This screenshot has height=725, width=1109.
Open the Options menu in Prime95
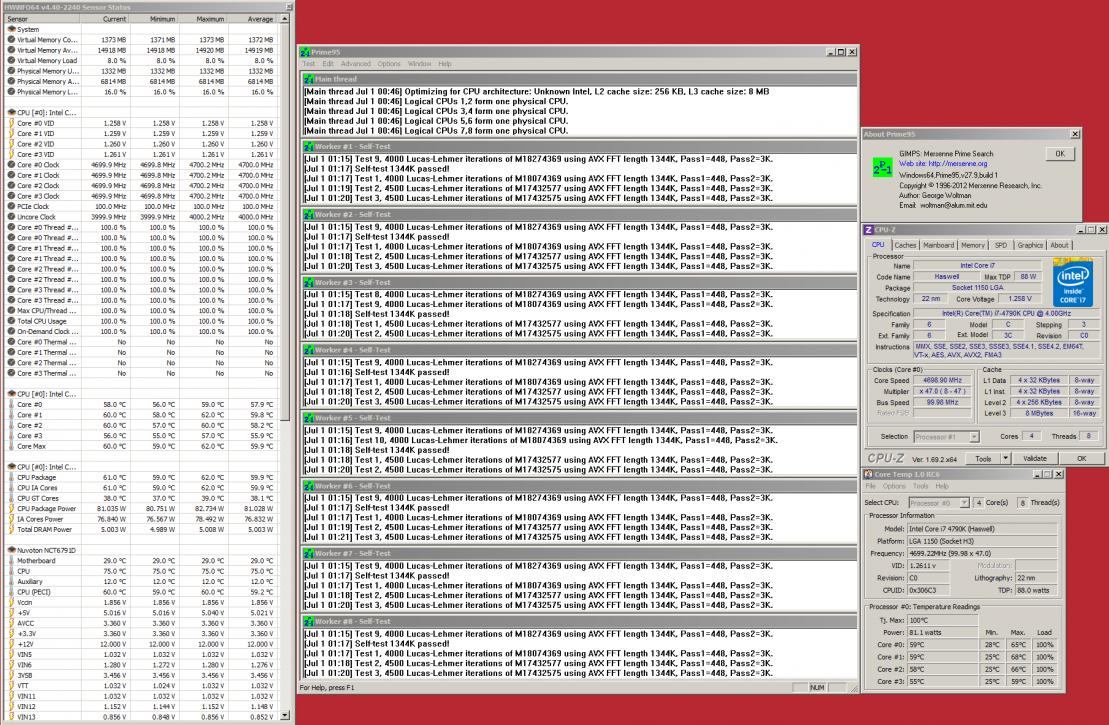(x=388, y=64)
